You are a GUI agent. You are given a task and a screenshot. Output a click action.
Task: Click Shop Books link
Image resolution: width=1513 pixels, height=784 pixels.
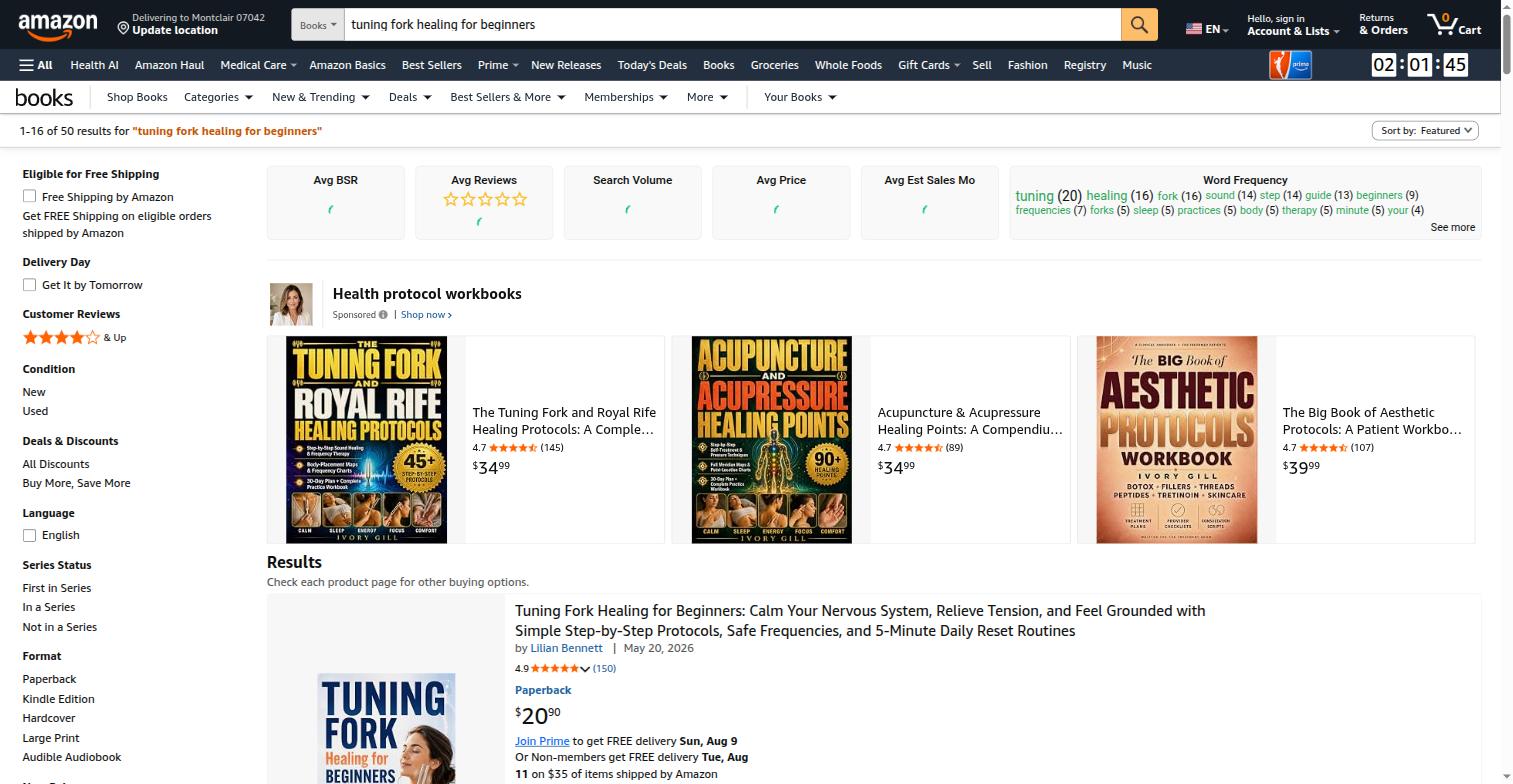coord(137,97)
